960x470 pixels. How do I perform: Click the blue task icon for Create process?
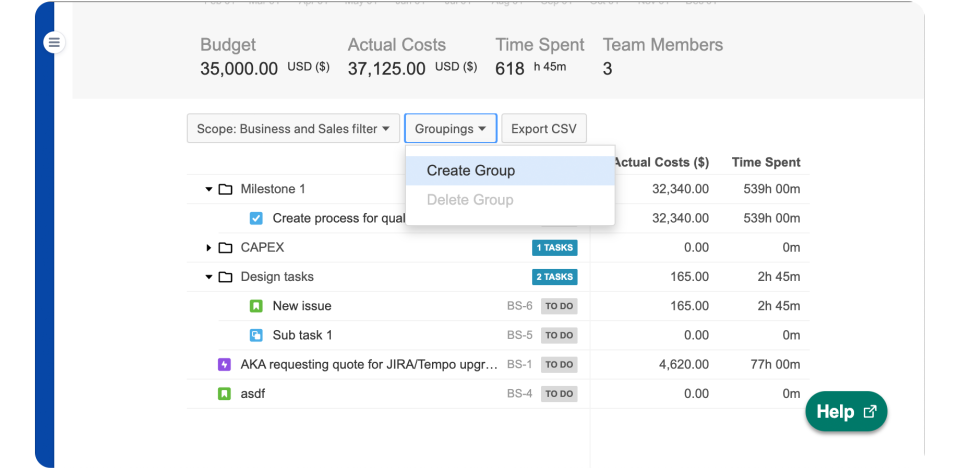pos(256,218)
